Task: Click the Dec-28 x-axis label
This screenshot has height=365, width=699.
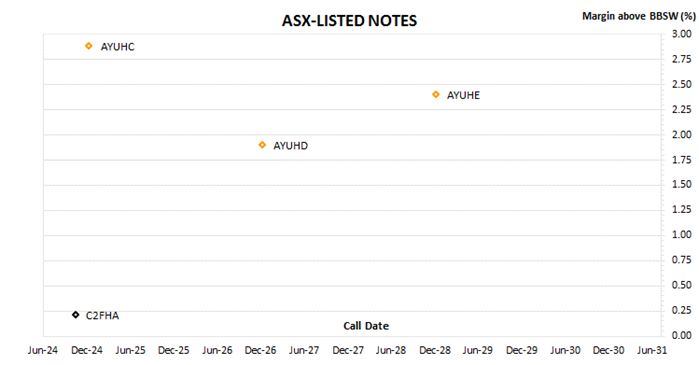Action: click(x=435, y=350)
